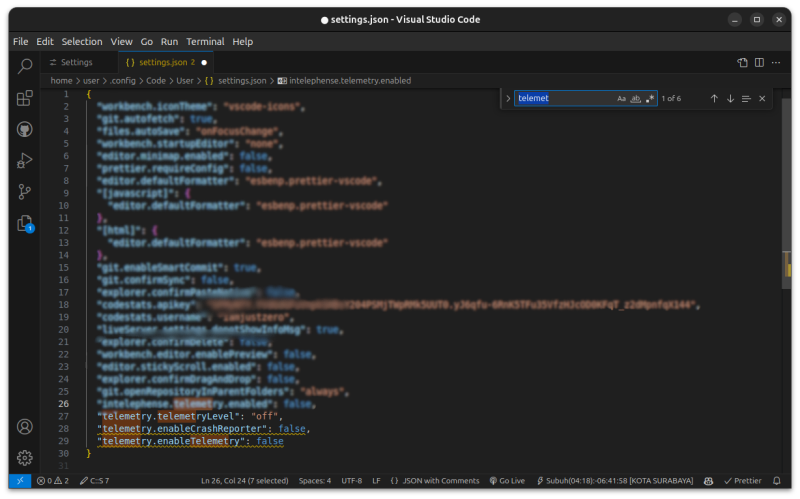Click Go Live in the status bar
This screenshot has width=800, height=499.
click(x=507, y=481)
